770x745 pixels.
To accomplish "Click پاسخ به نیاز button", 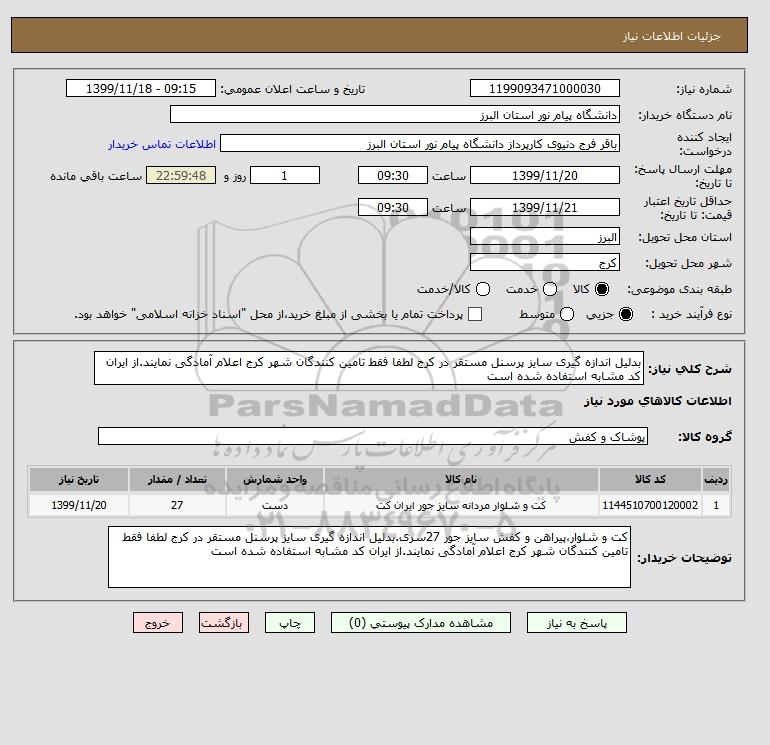I will pyautogui.click(x=577, y=623).
